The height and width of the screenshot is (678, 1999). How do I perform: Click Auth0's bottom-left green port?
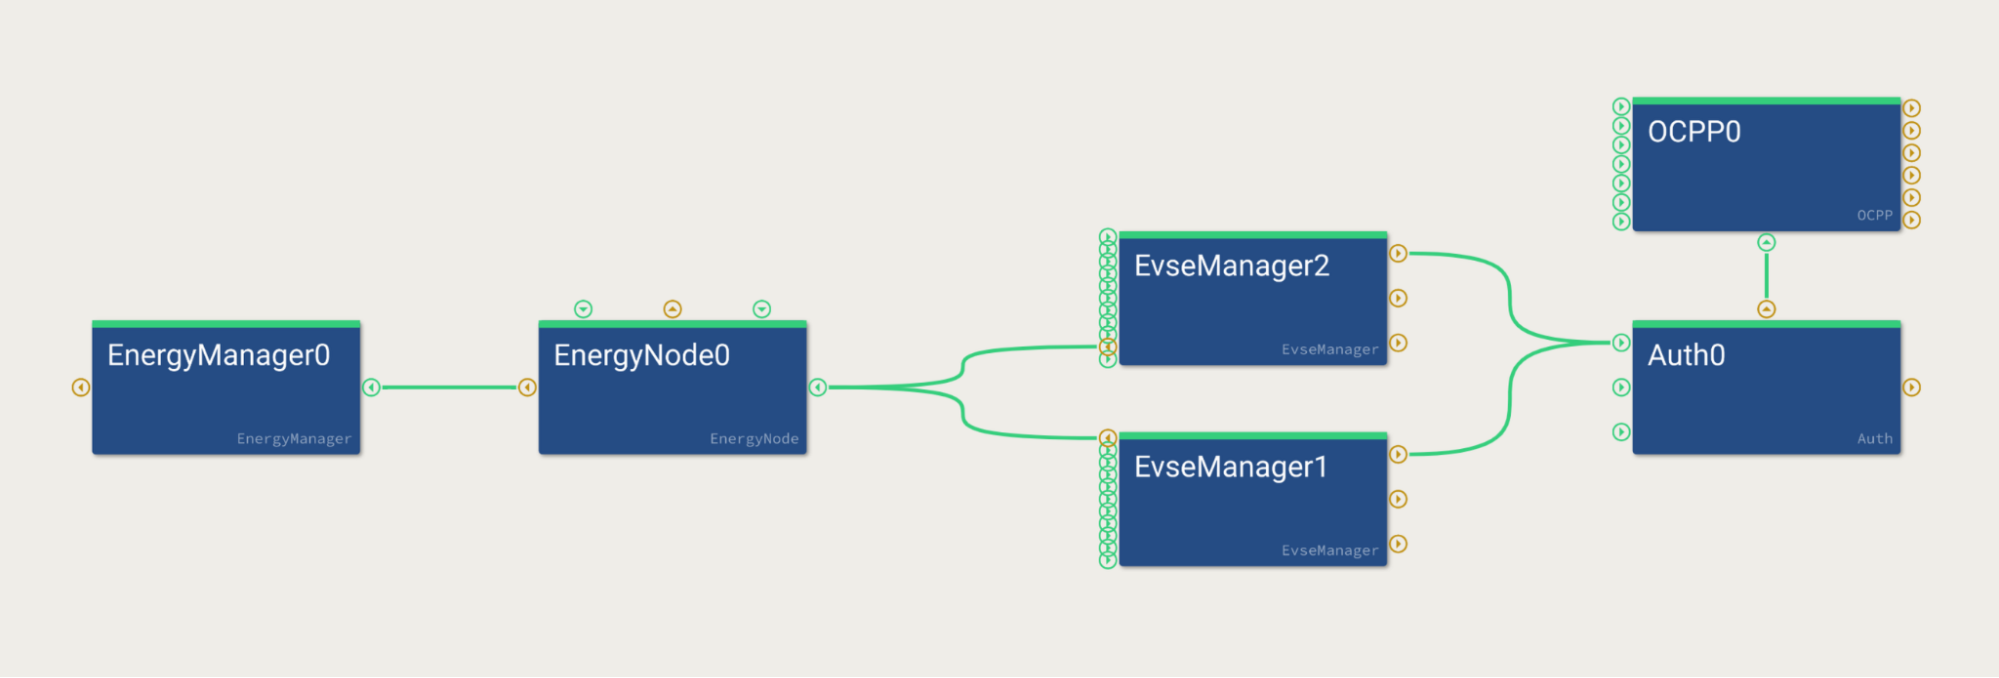coord(1621,432)
